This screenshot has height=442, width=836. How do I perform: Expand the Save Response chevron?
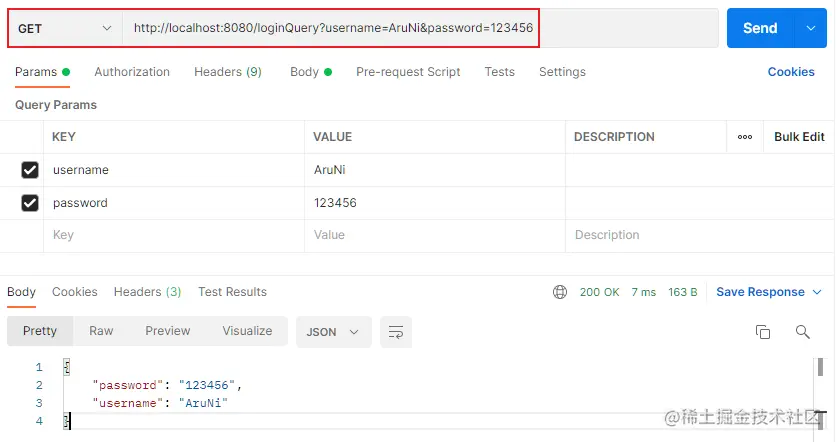point(817,292)
